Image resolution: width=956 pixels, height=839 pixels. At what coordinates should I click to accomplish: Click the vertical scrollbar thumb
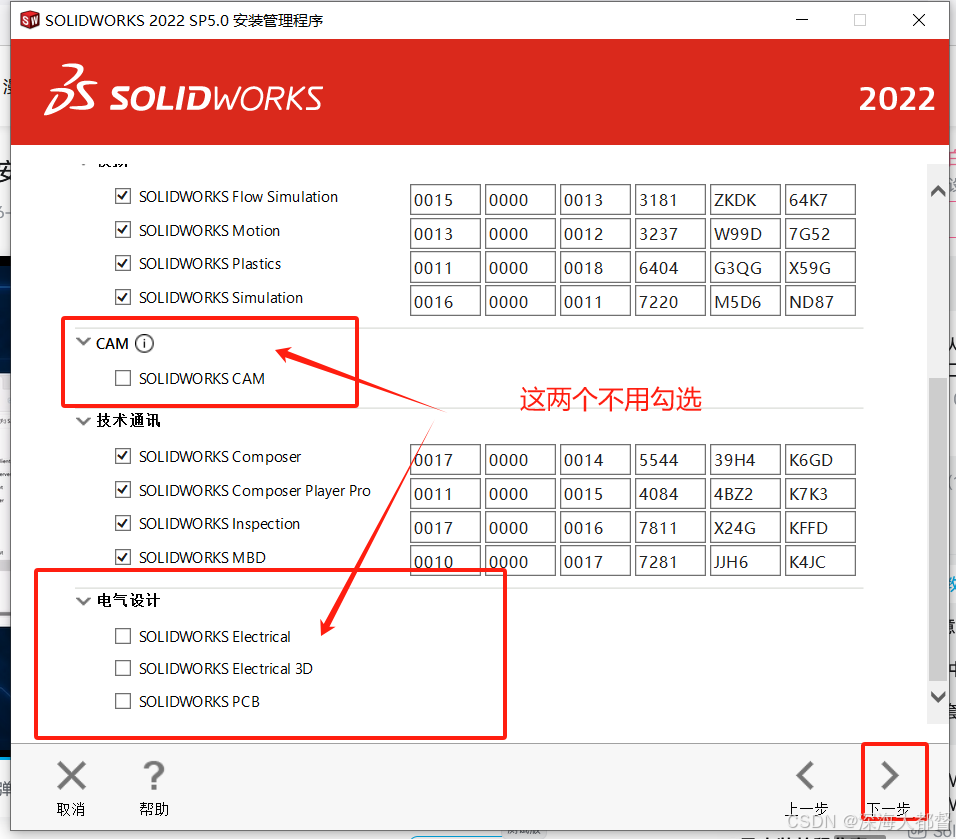[937, 529]
